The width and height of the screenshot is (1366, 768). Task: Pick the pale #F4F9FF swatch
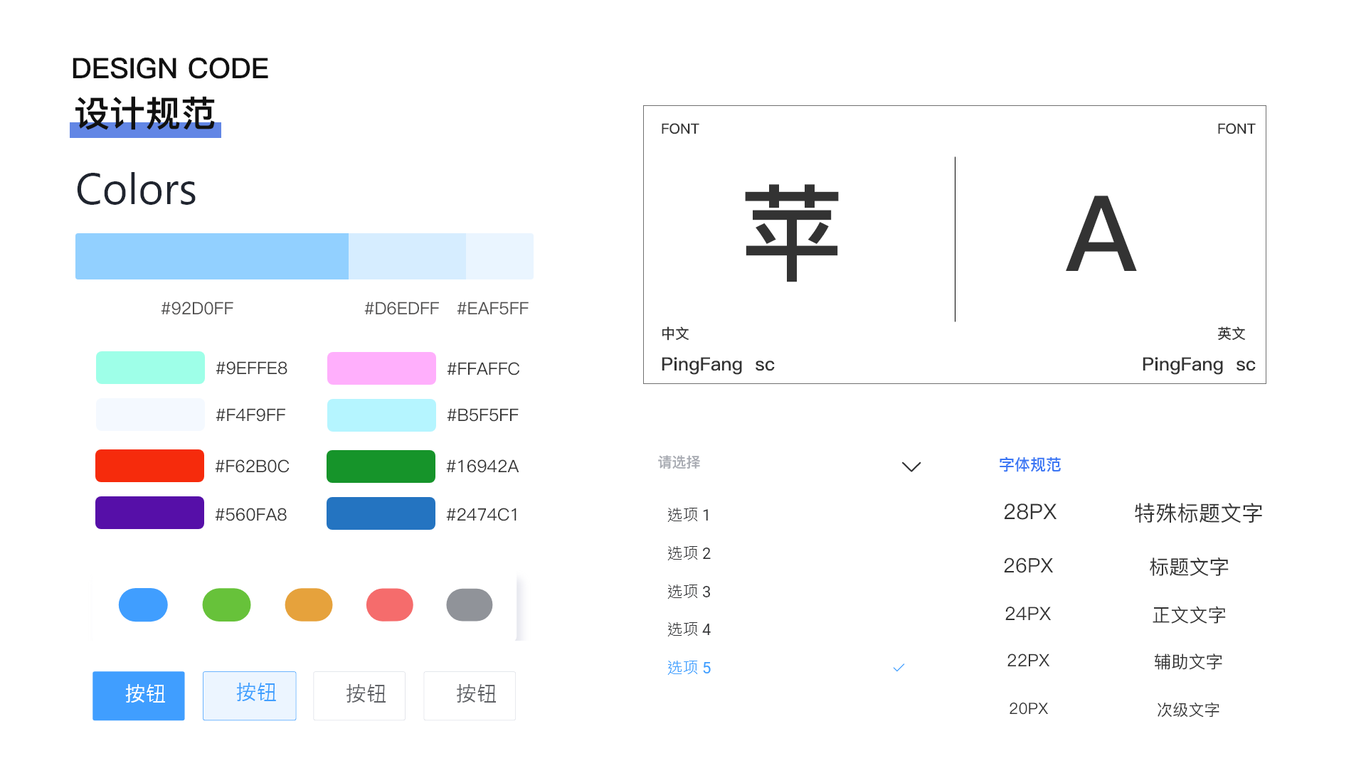click(x=150, y=415)
